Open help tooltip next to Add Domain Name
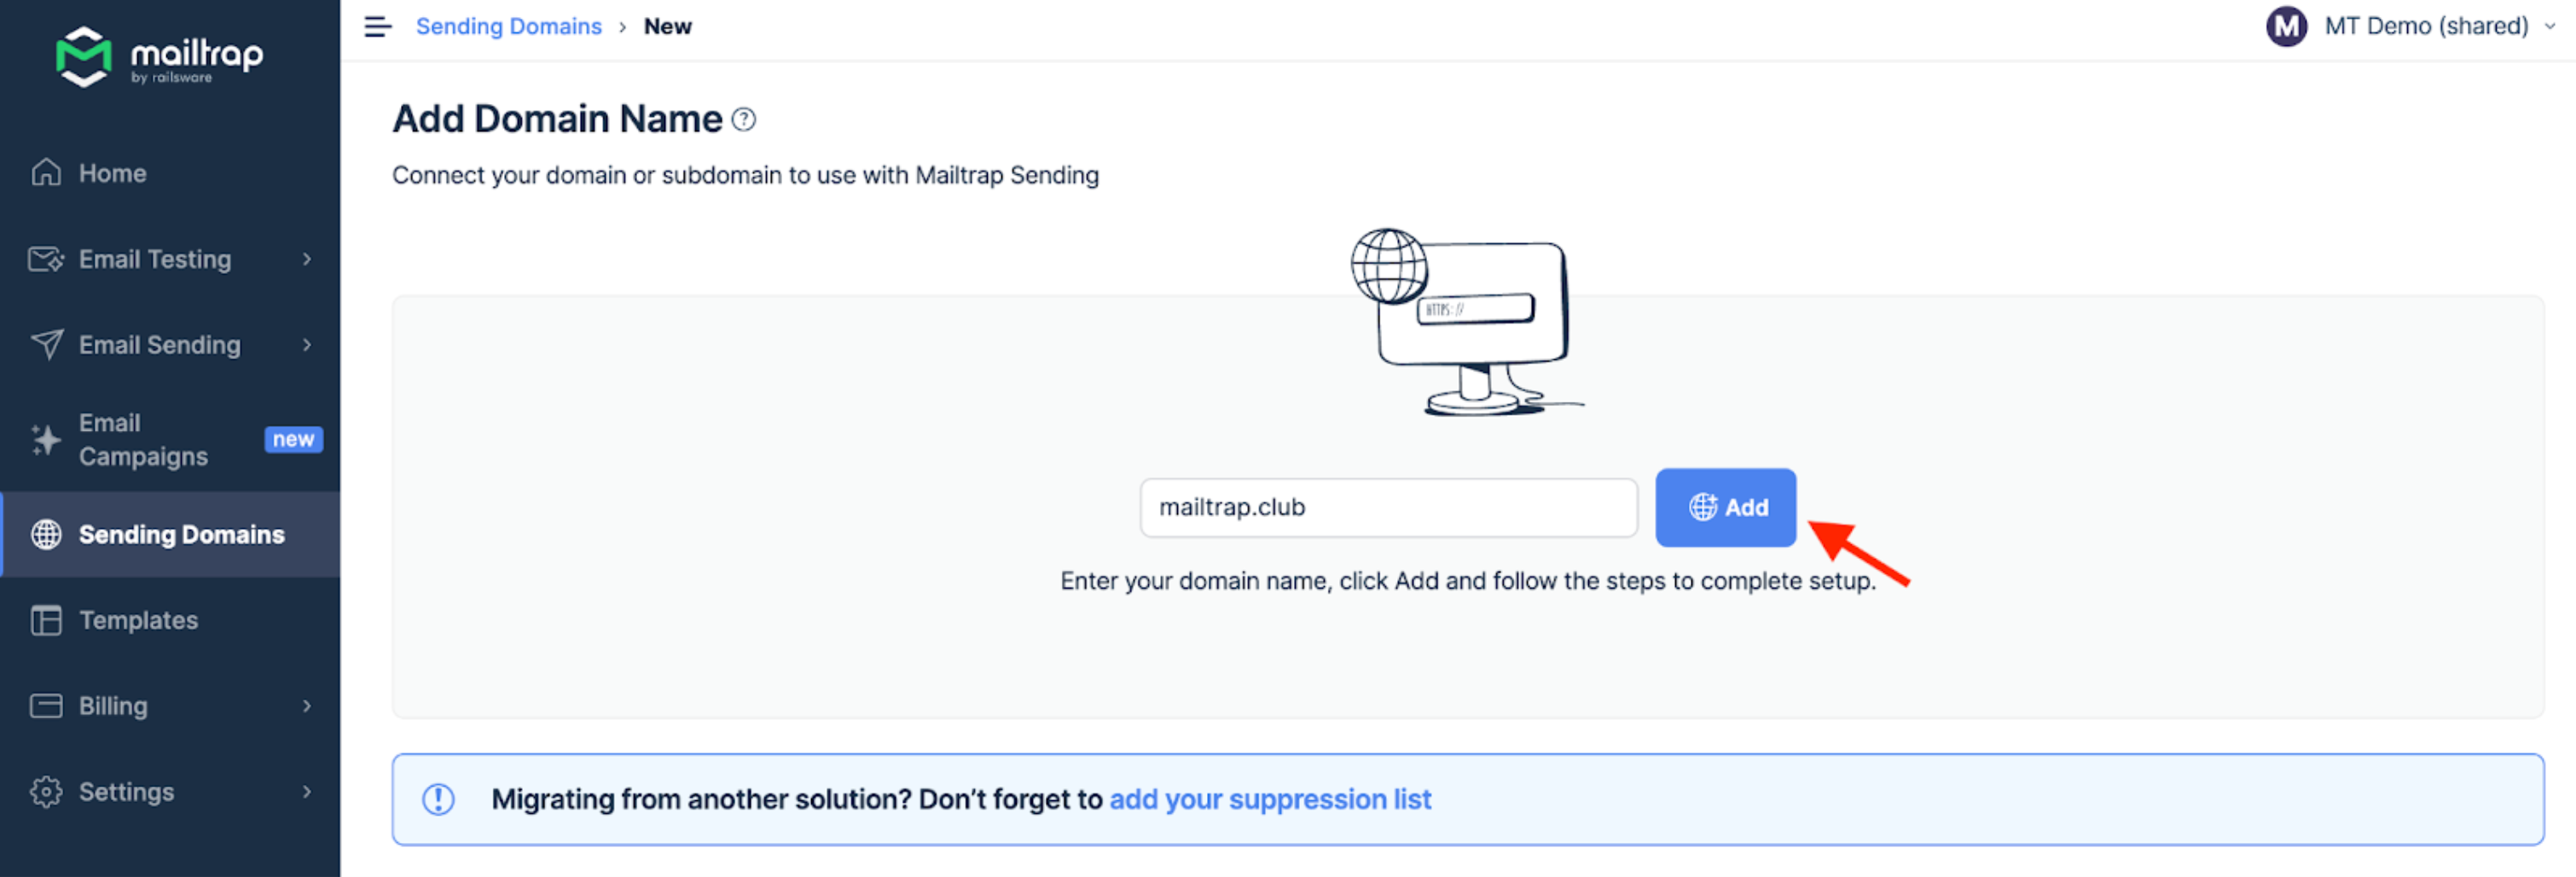The width and height of the screenshot is (2576, 877). (744, 120)
